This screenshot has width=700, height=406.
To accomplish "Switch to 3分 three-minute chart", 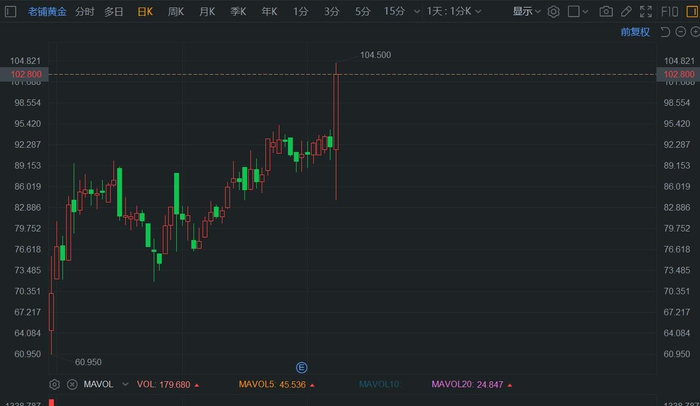I will point(331,12).
